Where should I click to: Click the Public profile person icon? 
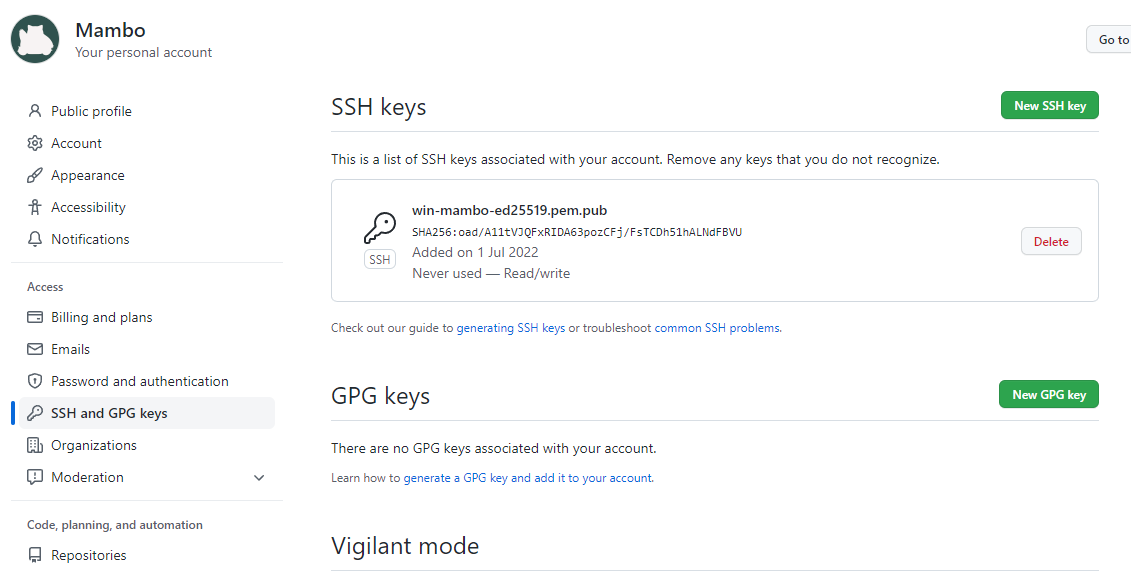tap(35, 111)
